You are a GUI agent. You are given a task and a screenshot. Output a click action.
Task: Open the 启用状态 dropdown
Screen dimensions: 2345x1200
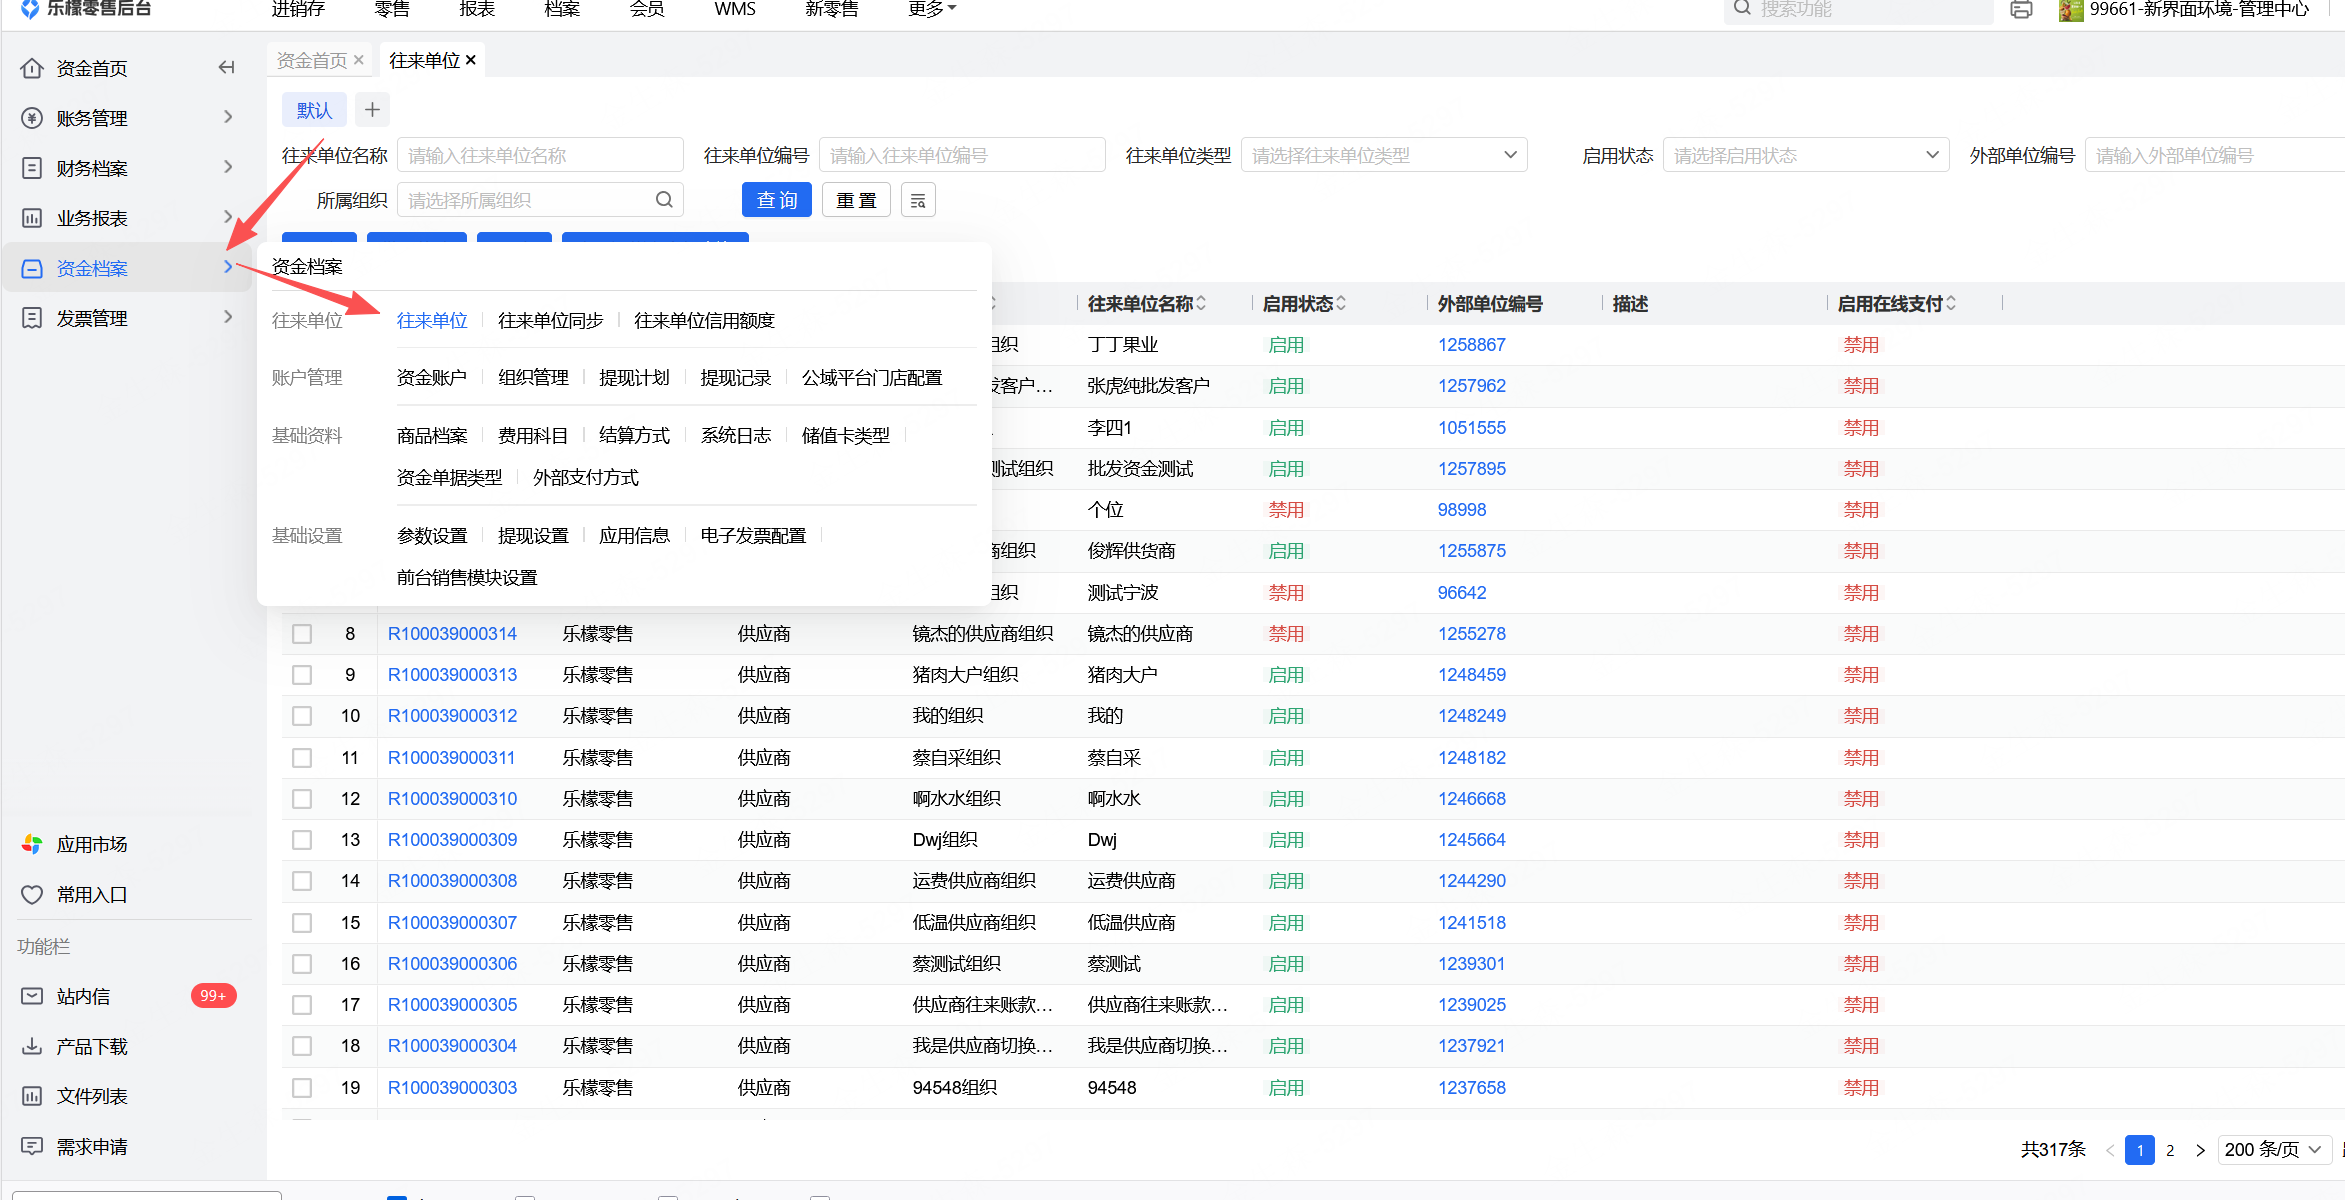[x=1805, y=156]
